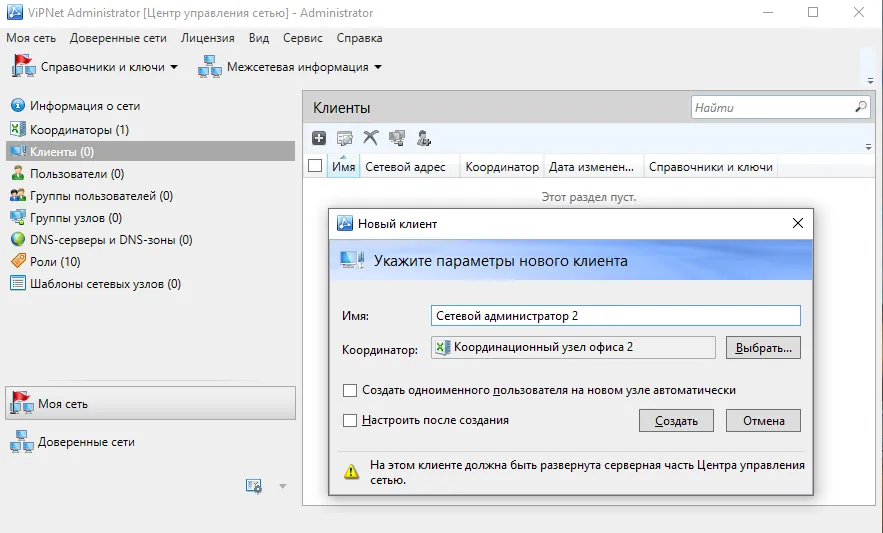Click the Найти search field
Viewport: 883px width, 533px height.
pos(781,107)
